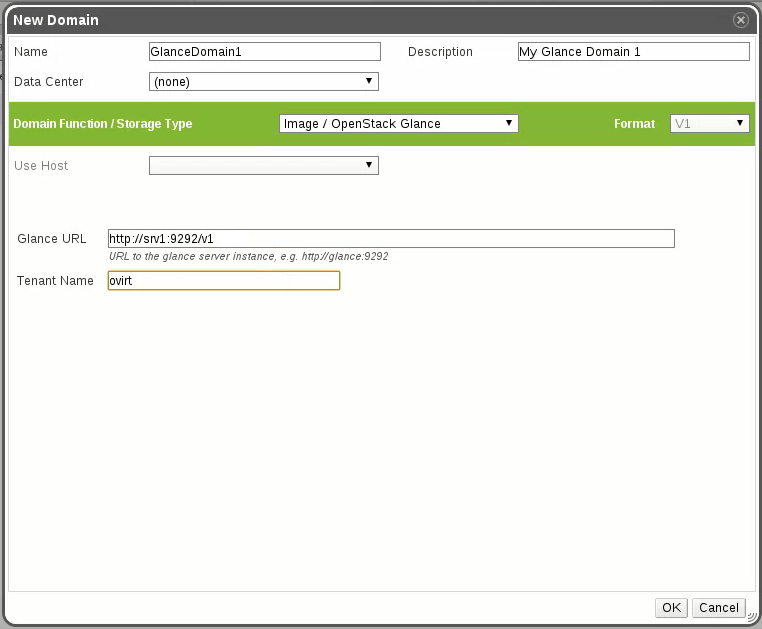Click the Tenant Name field
This screenshot has width=762, height=629.
tap(224, 281)
